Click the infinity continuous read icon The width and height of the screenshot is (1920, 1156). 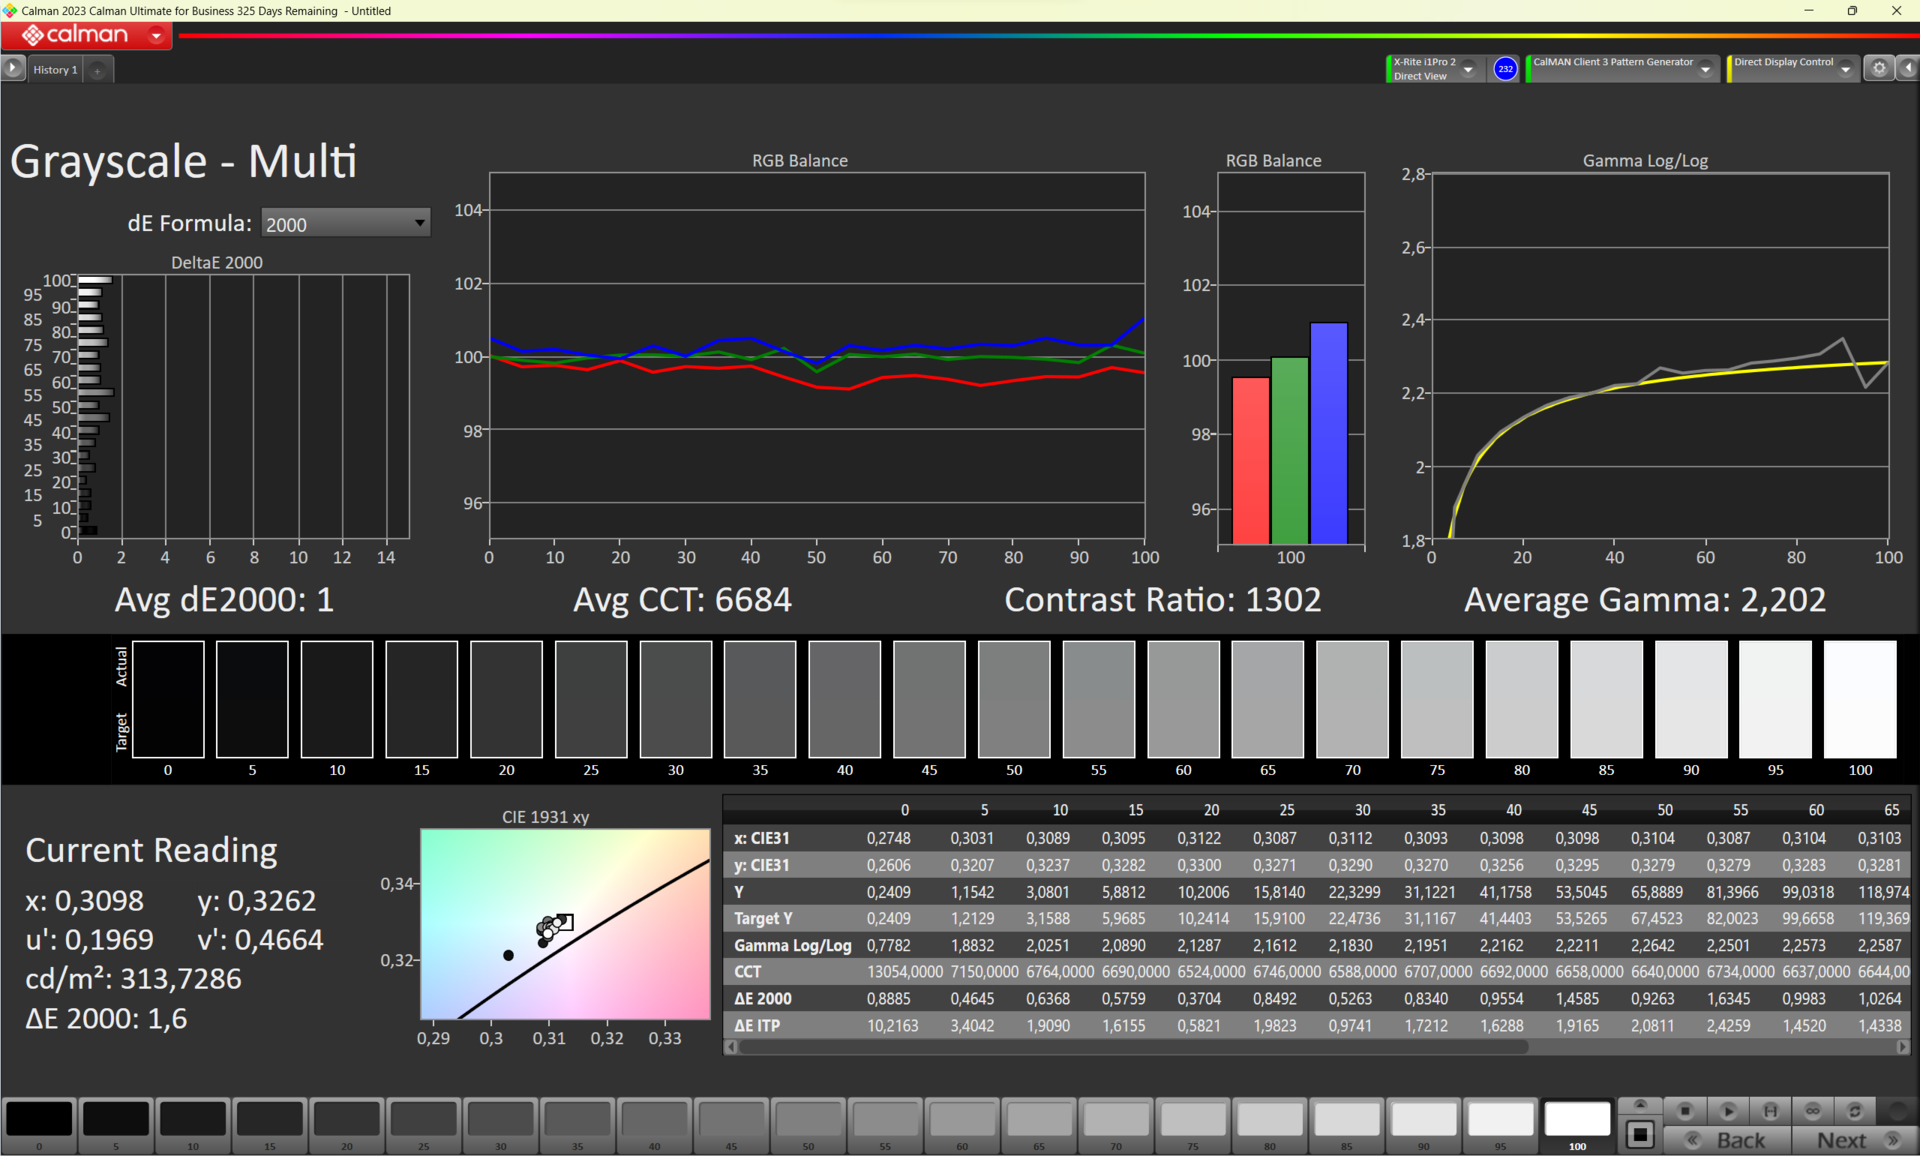1812,1111
